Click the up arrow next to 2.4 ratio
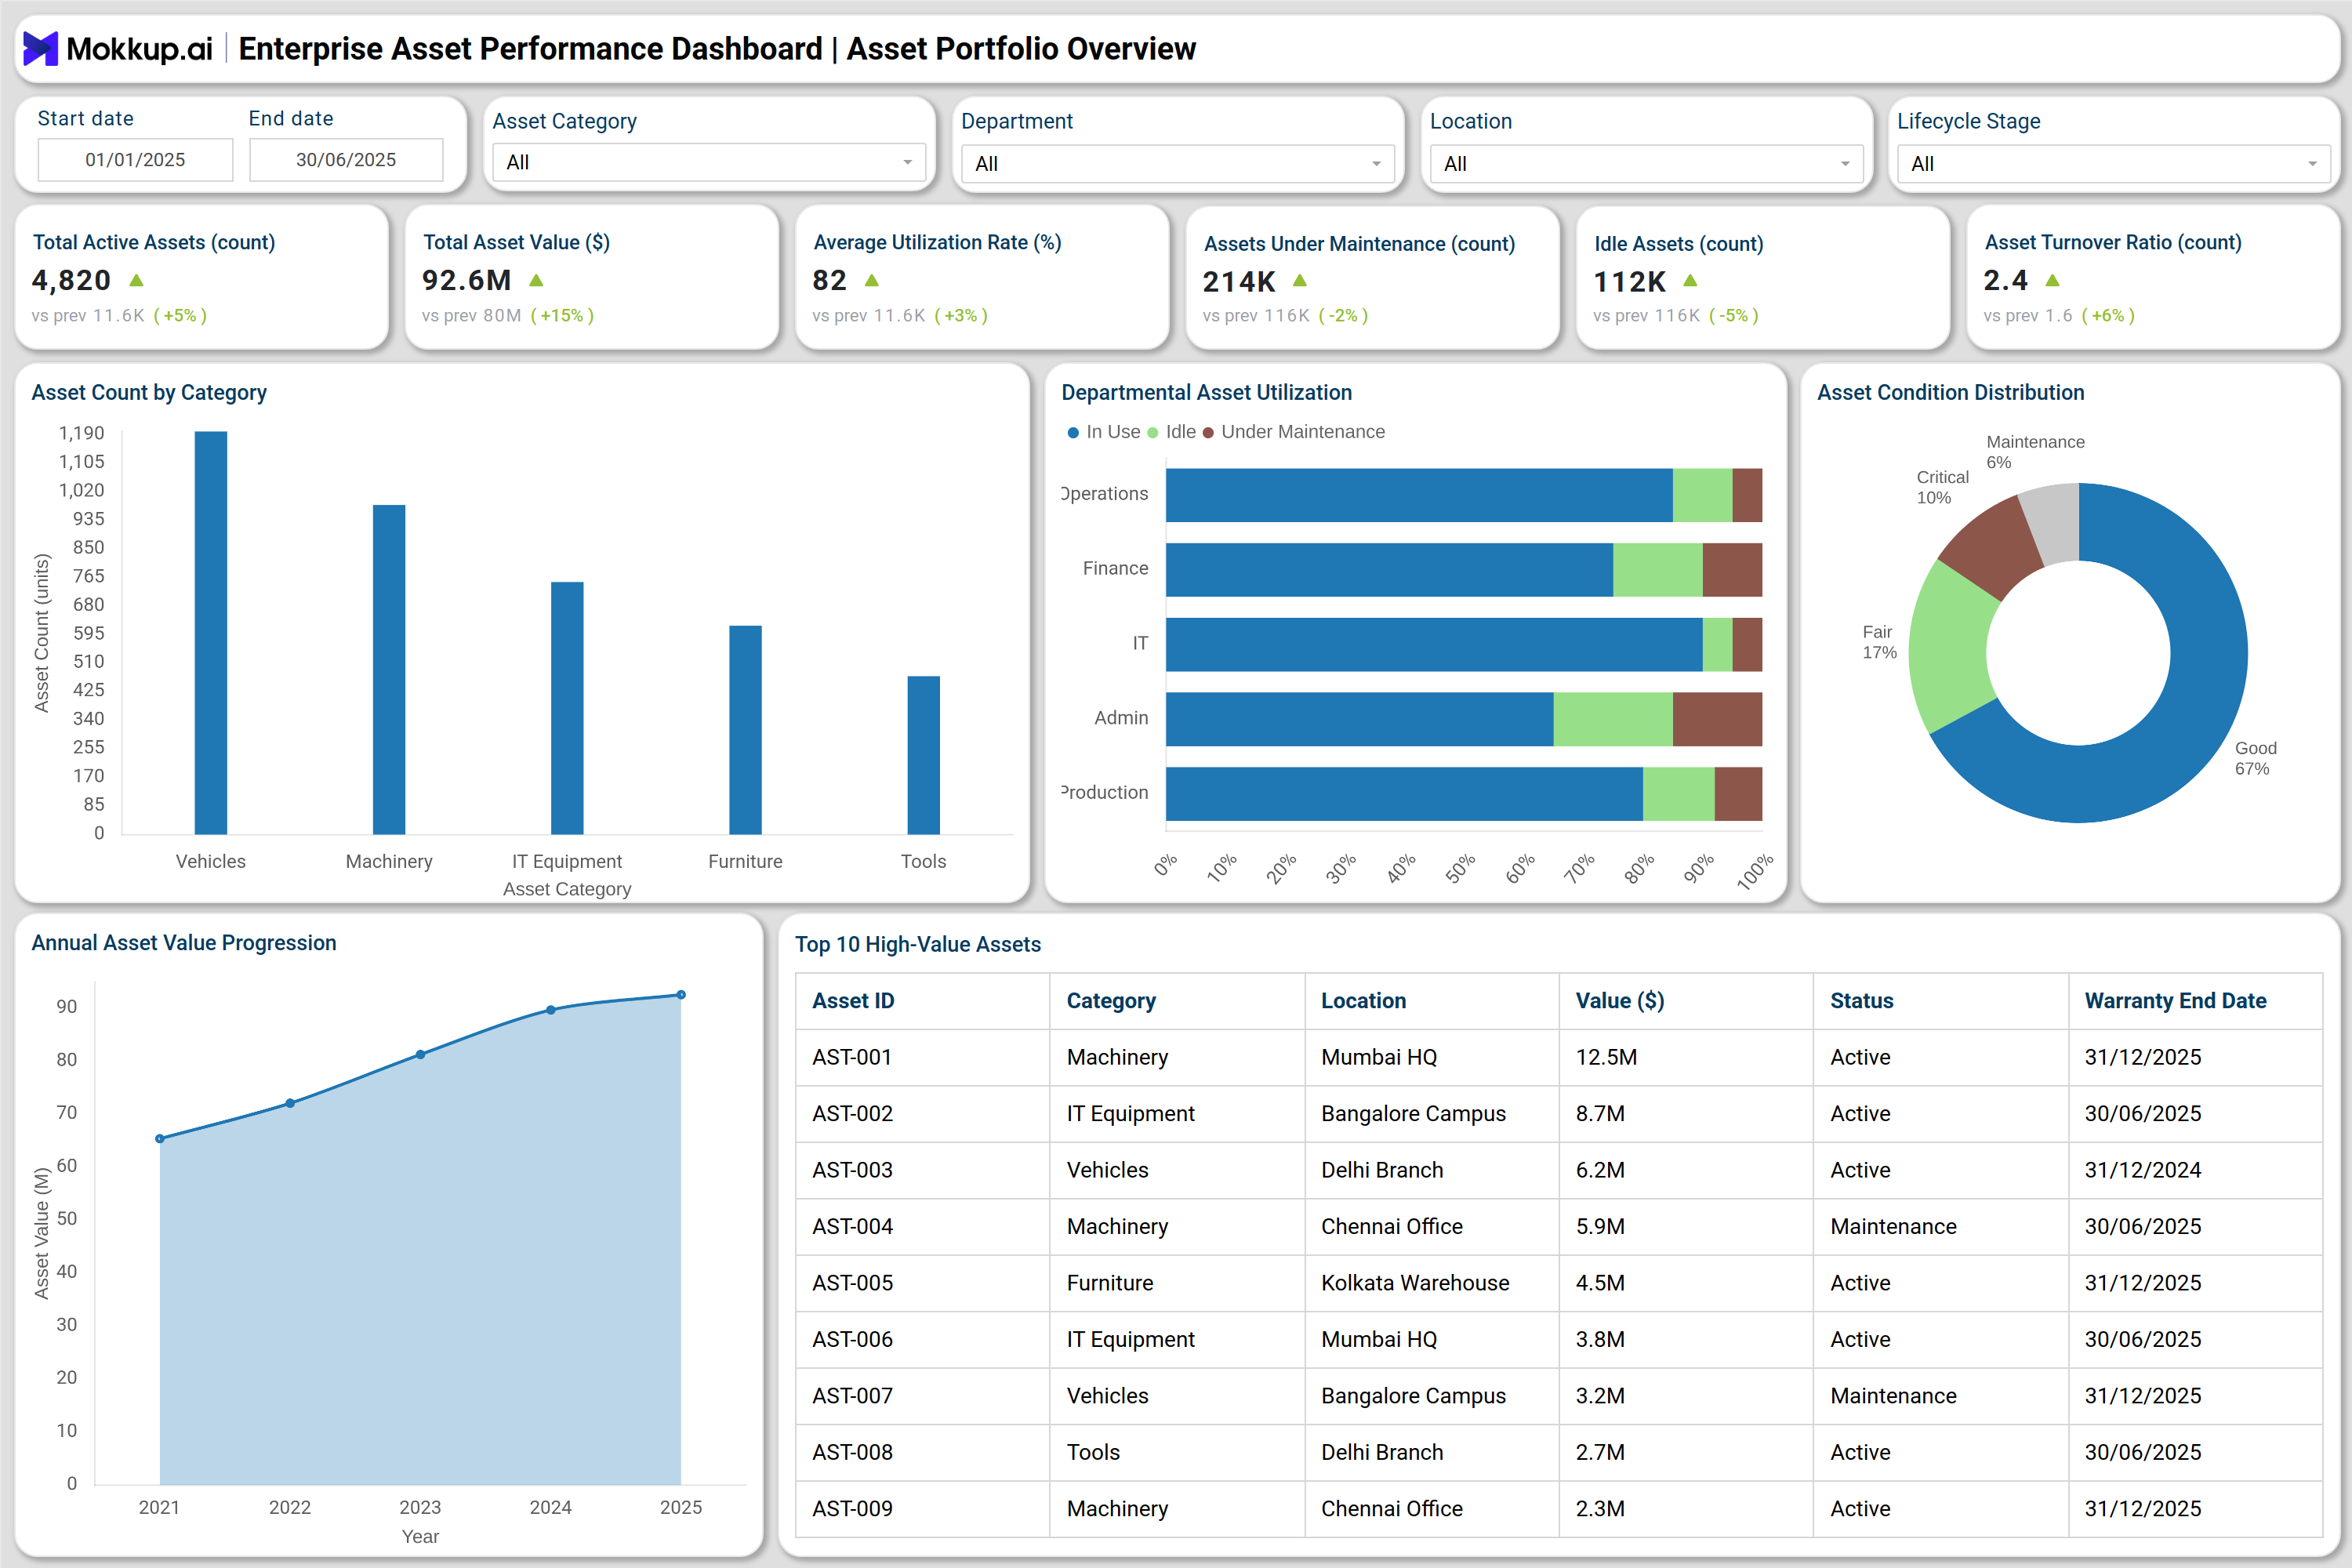 (2052, 281)
